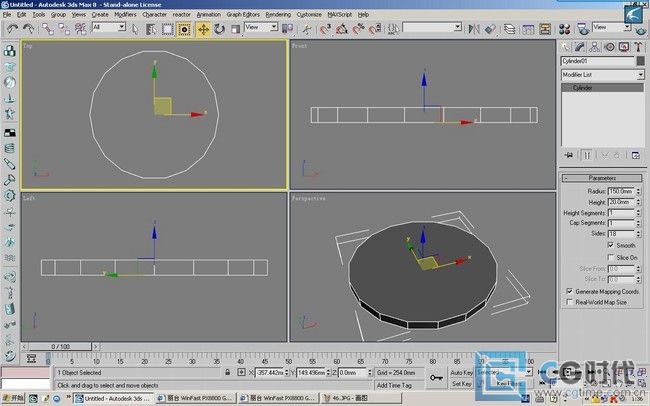Switch to the Create command panel tab
Screen dimensions: 650x406
click(x=565, y=47)
